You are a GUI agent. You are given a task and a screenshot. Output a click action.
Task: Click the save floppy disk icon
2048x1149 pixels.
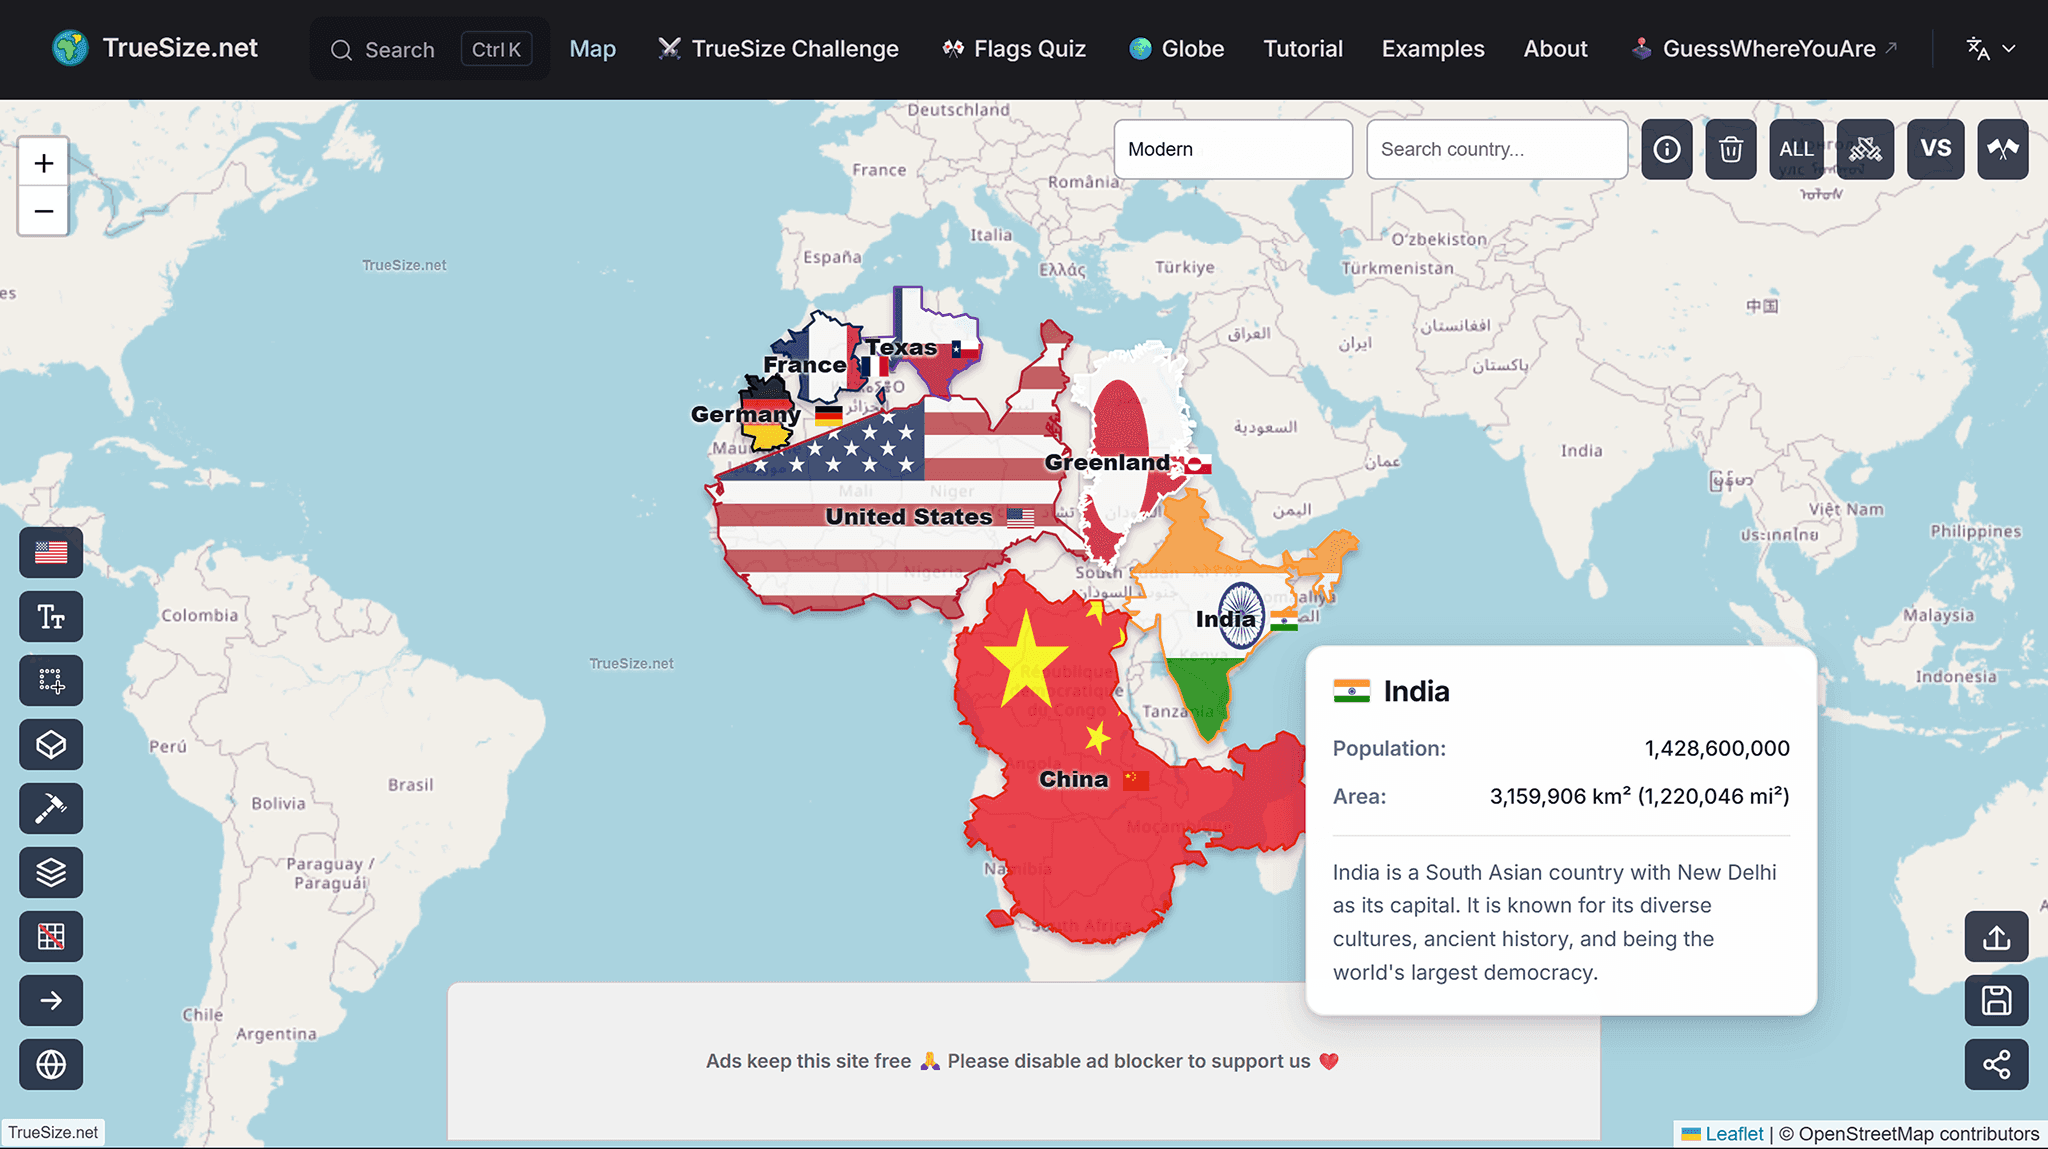[1996, 1000]
